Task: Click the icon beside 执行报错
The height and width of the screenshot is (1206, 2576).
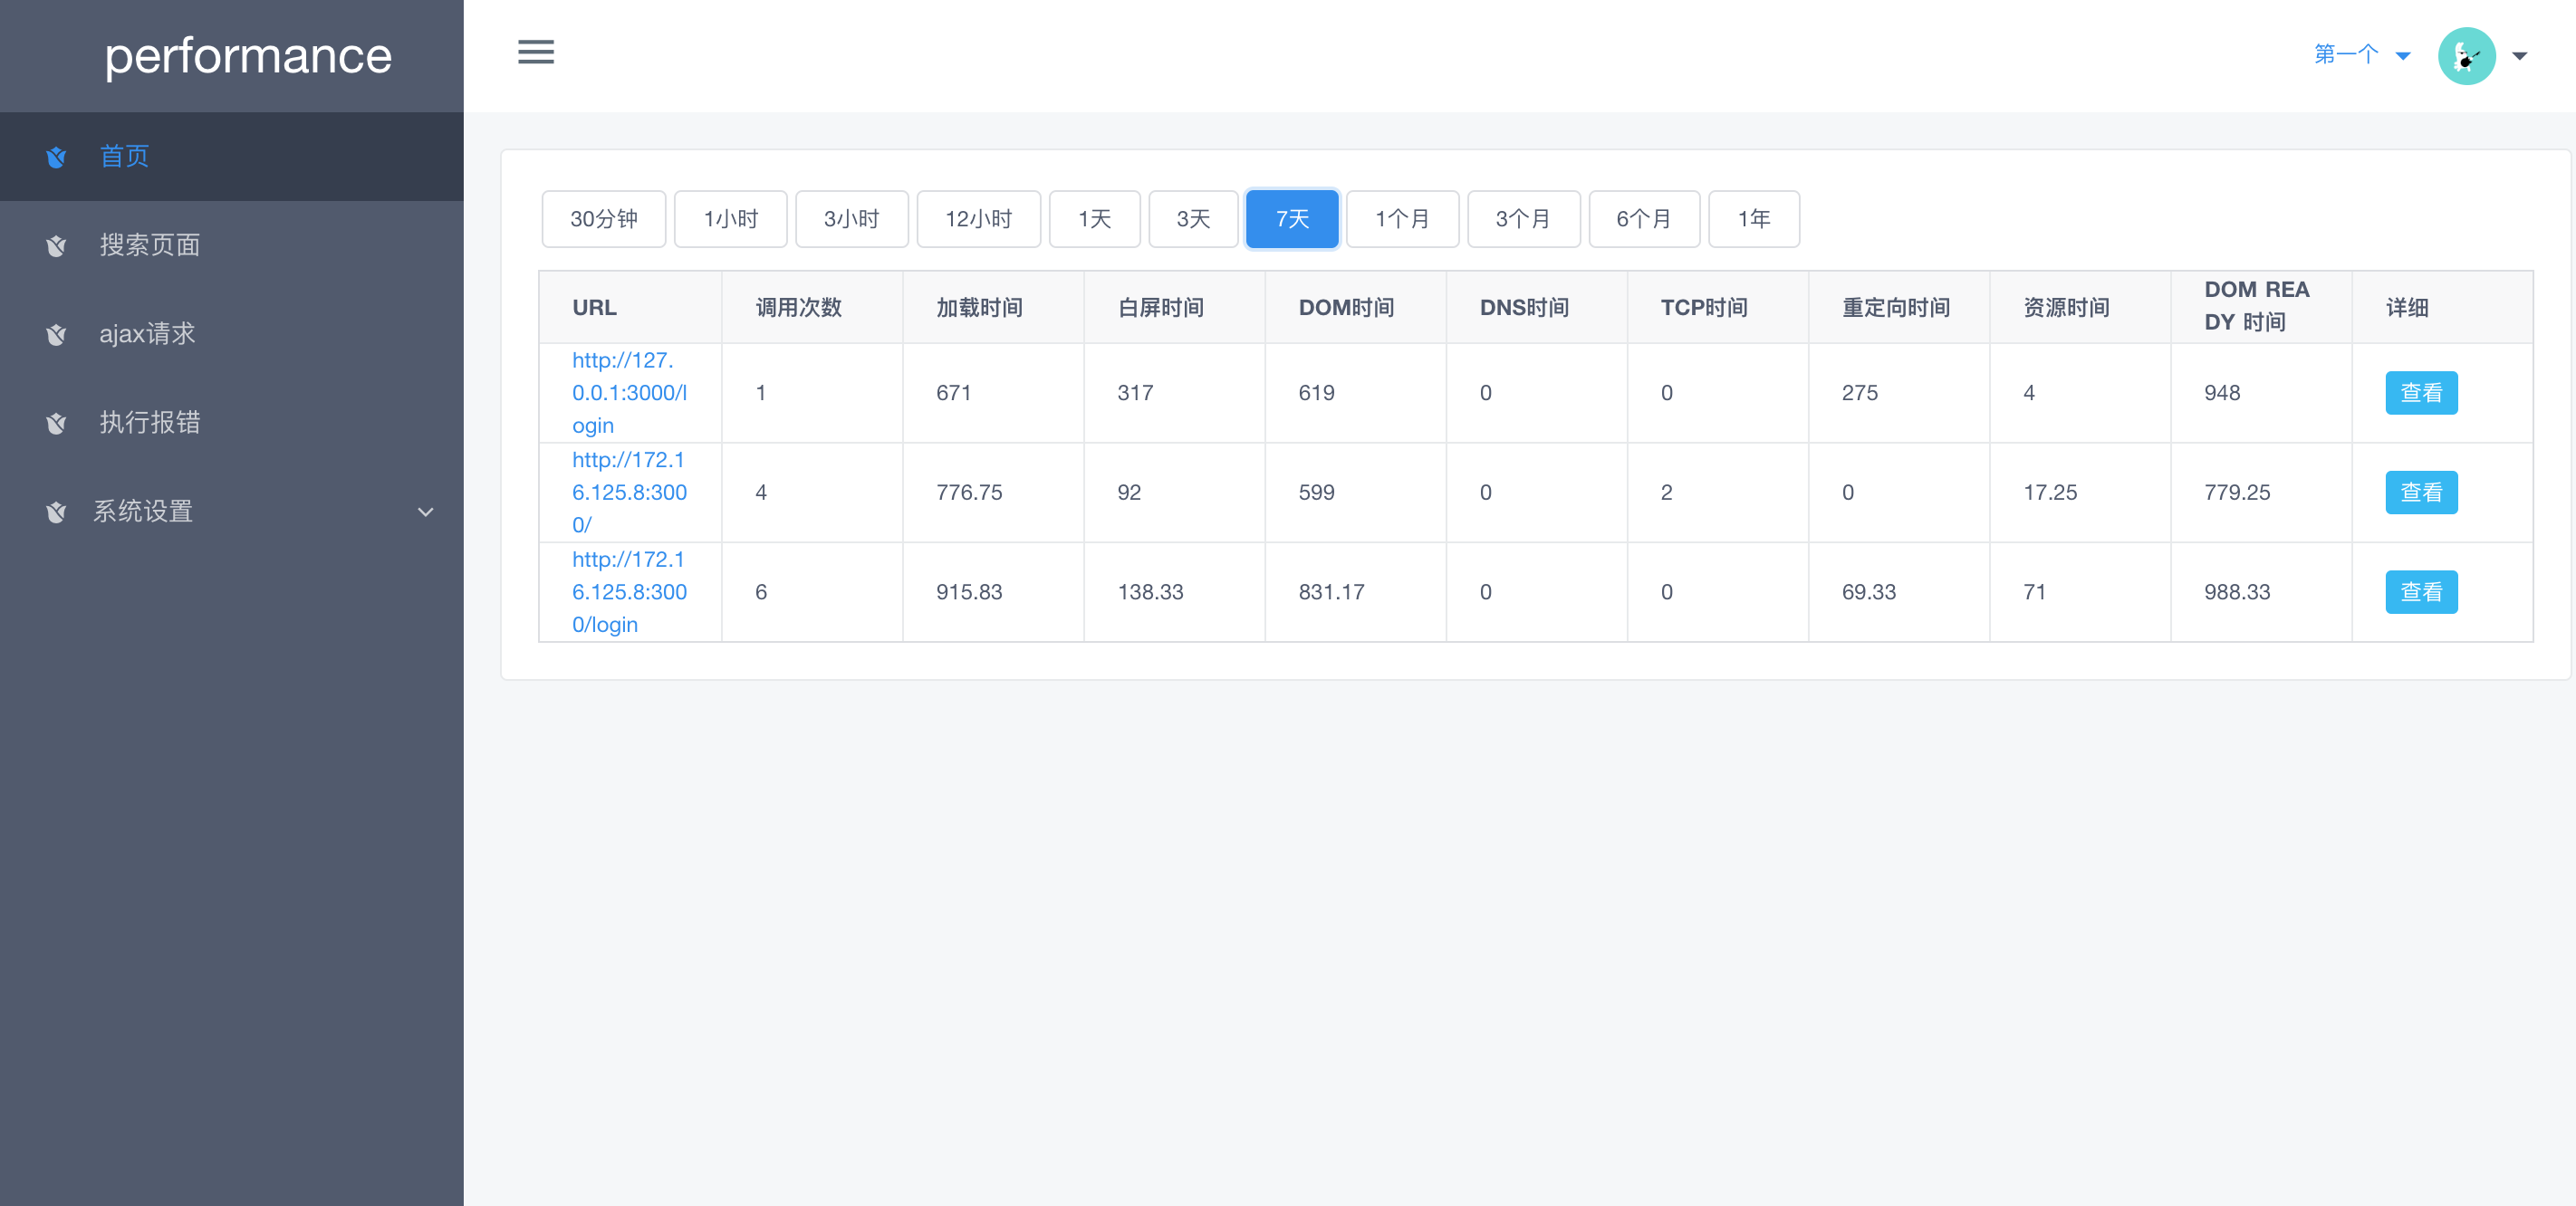Action: (x=56, y=423)
